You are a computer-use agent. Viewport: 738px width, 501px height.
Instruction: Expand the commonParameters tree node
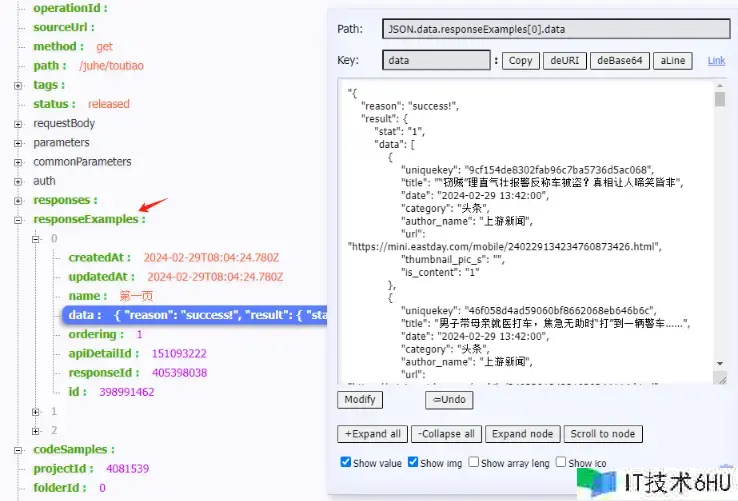click(18, 162)
